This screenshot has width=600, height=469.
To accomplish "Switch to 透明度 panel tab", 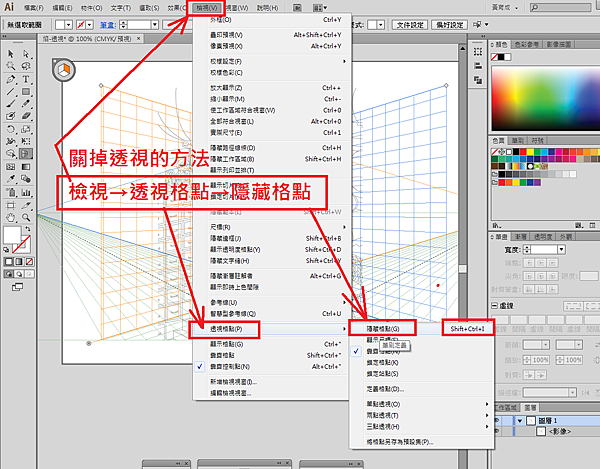I will tap(543, 237).
